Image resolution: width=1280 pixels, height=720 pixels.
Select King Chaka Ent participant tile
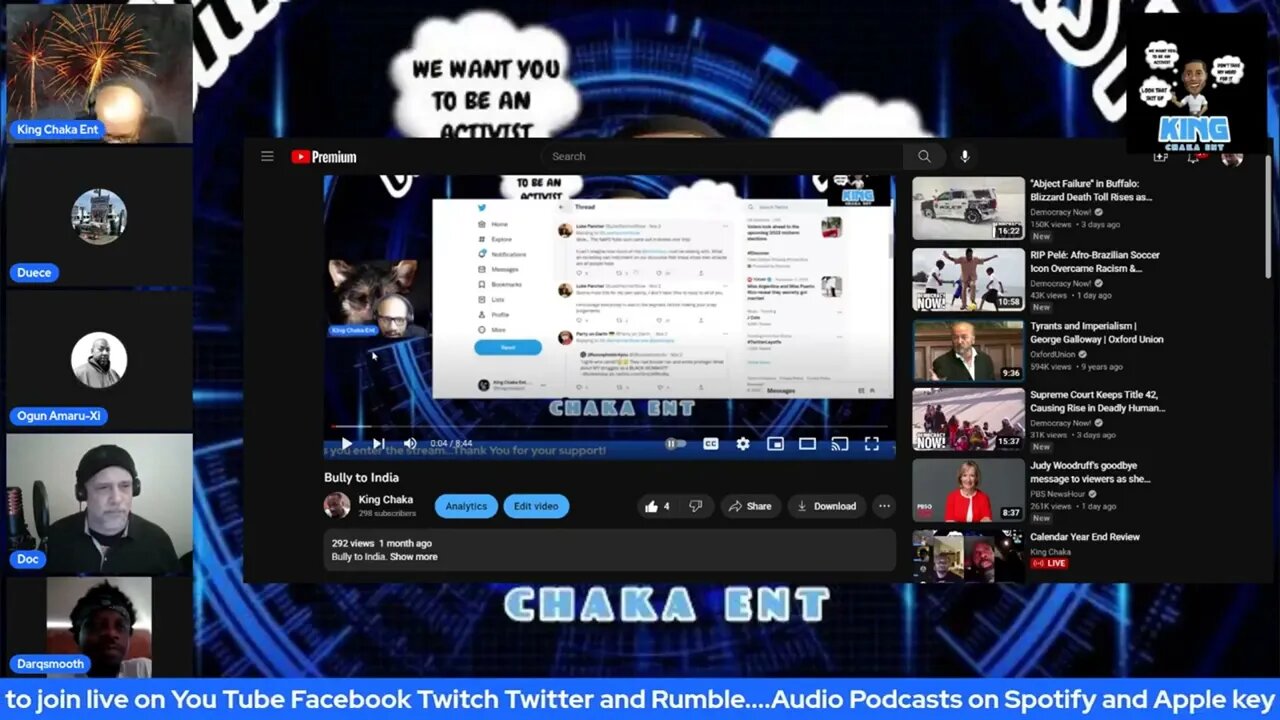98,73
